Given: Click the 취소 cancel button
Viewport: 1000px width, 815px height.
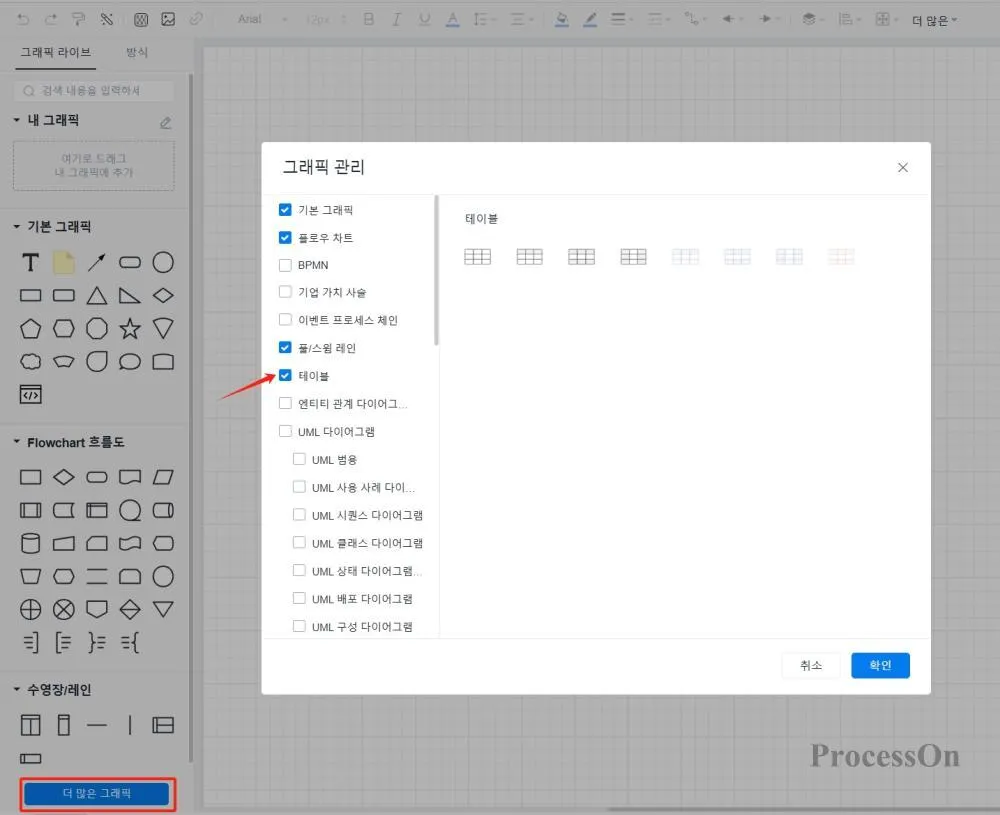Looking at the screenshot, I should click(x=811, y=665).
